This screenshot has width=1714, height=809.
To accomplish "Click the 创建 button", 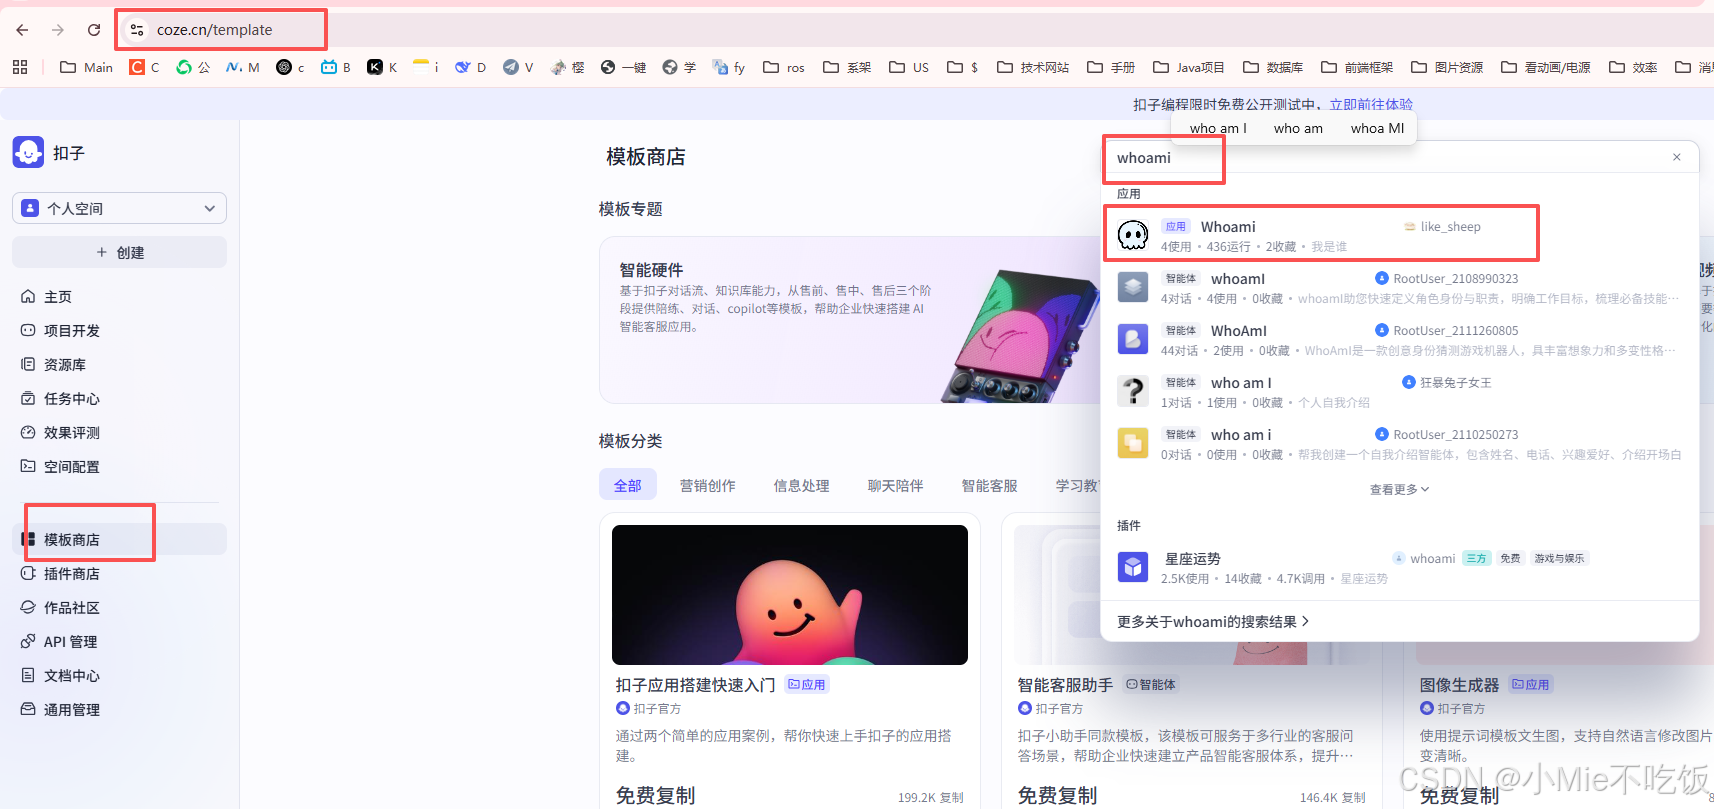I will click(x=119, y=252).
